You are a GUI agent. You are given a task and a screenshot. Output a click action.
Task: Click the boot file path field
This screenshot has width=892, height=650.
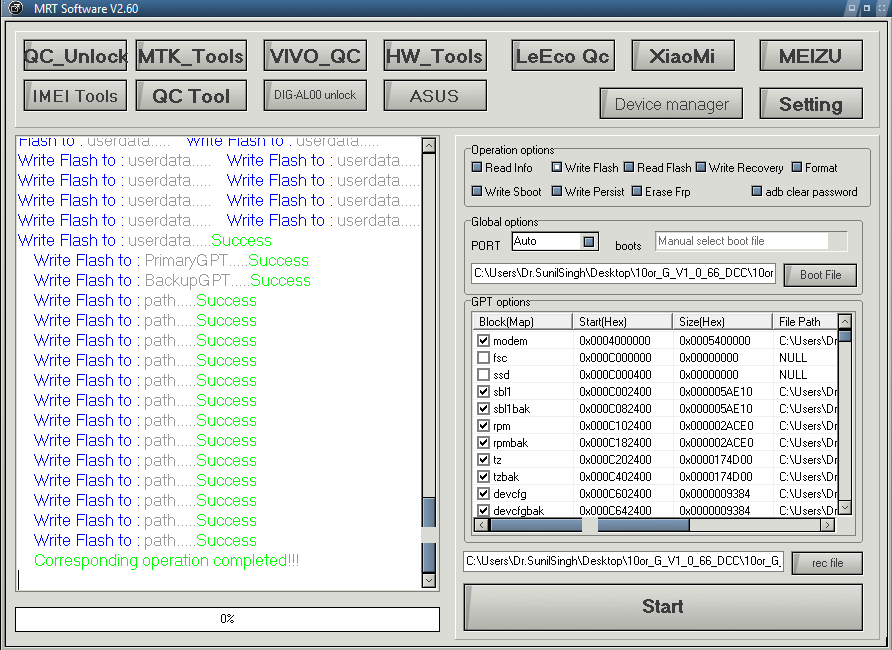(623, 273)
